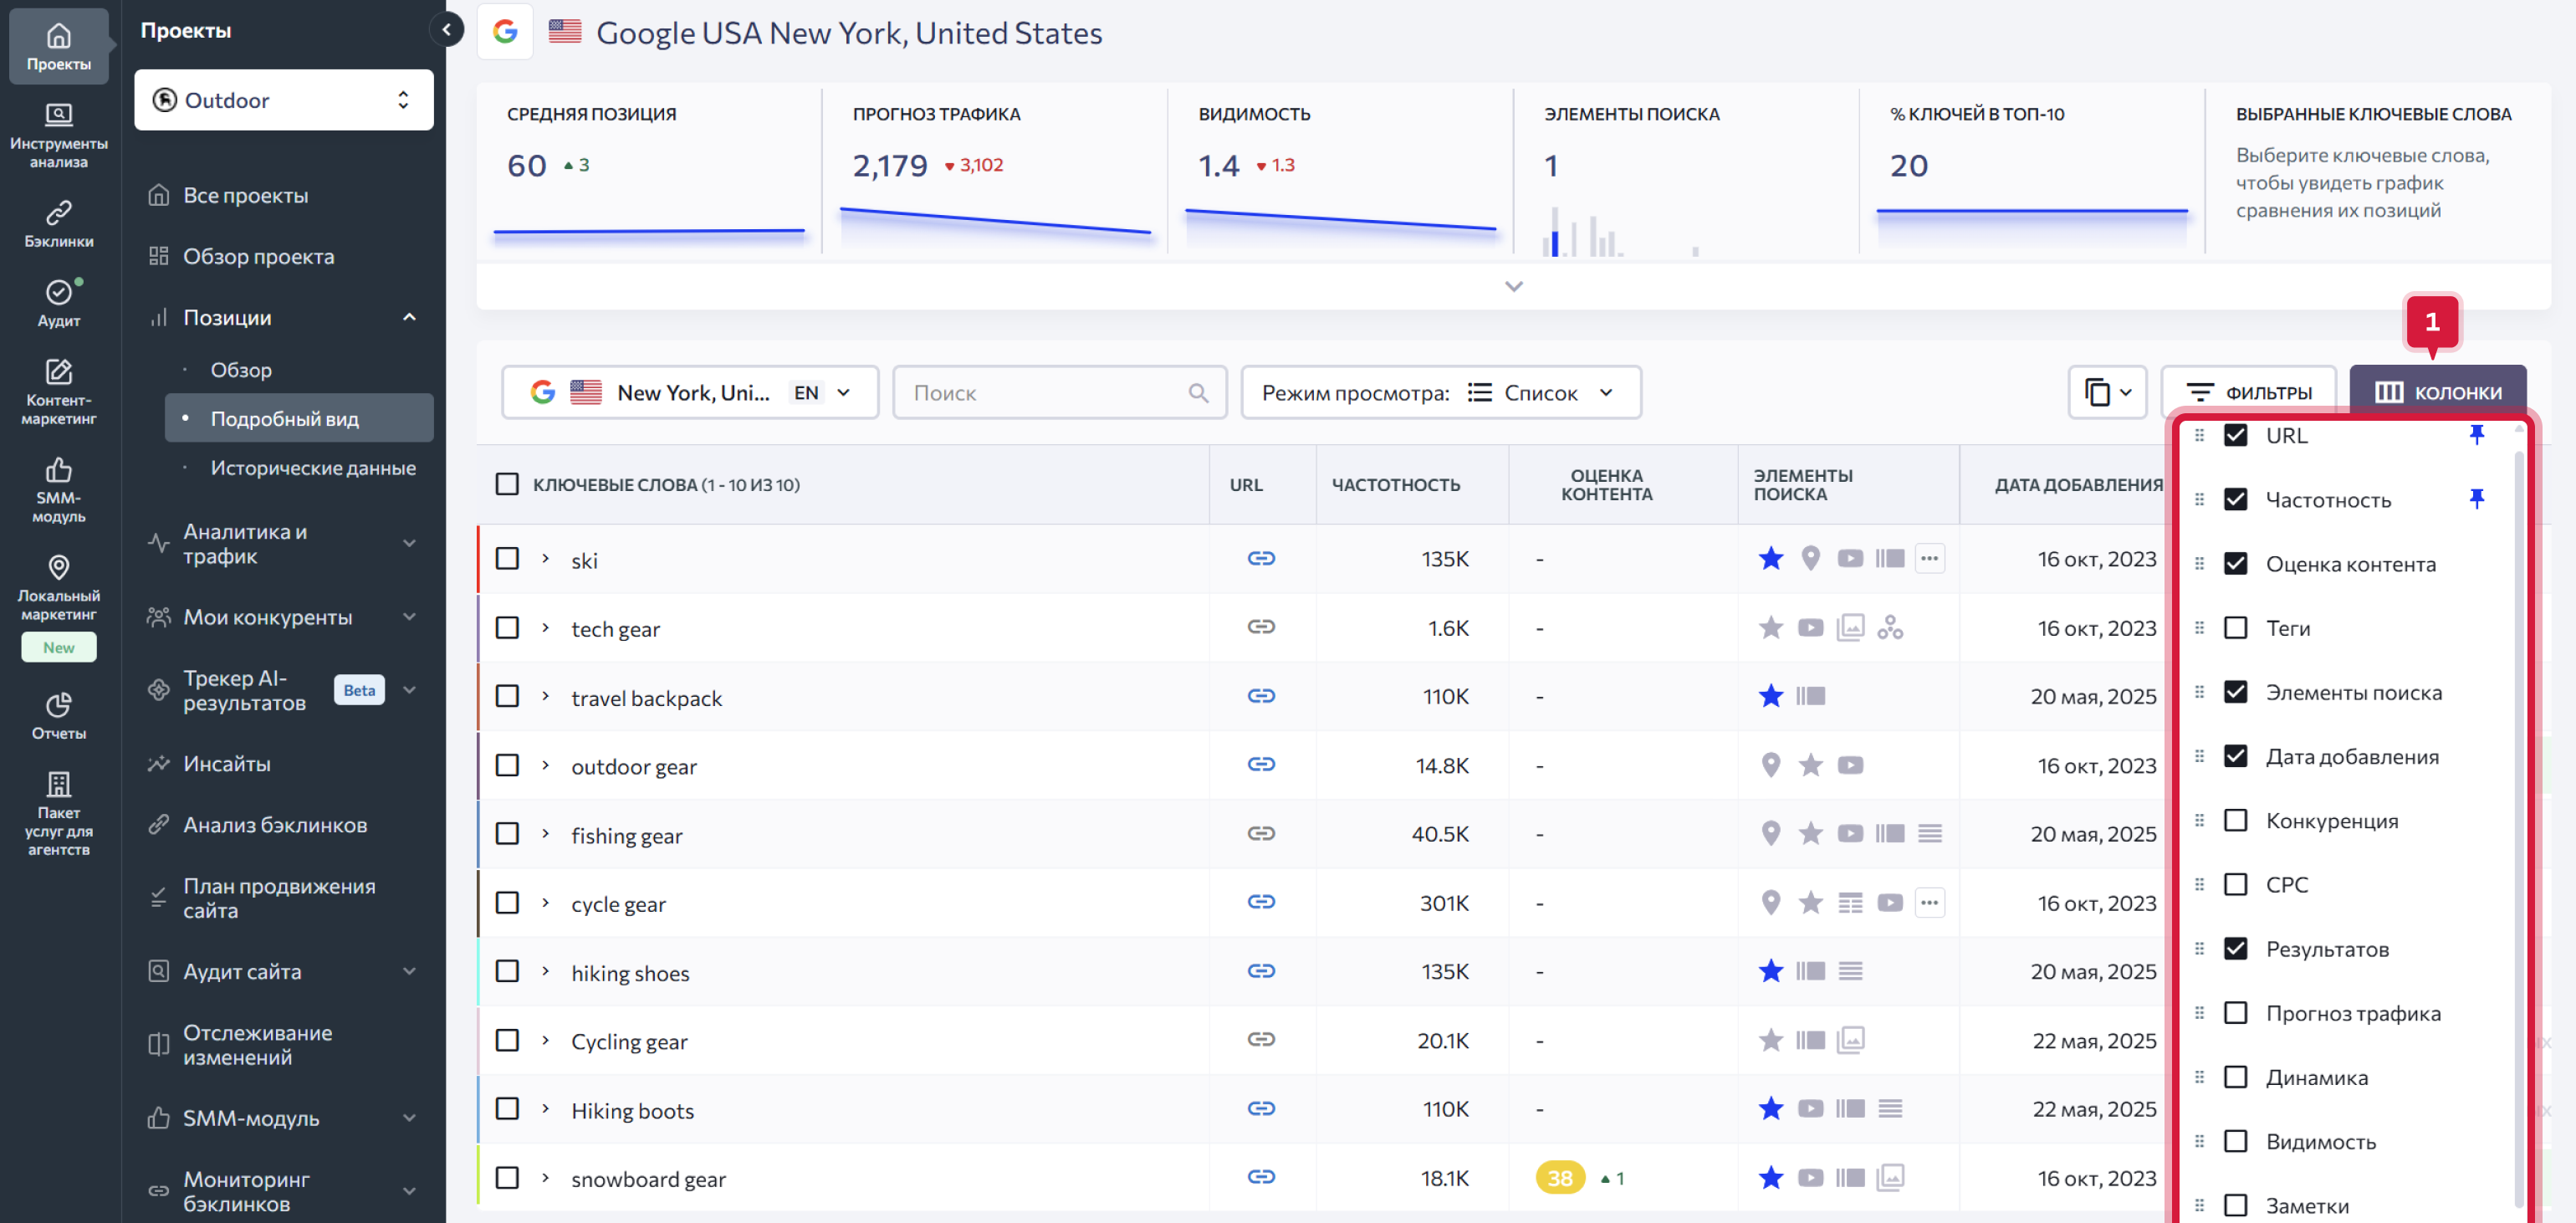Click the URL link icon for tech gear

1261,627
